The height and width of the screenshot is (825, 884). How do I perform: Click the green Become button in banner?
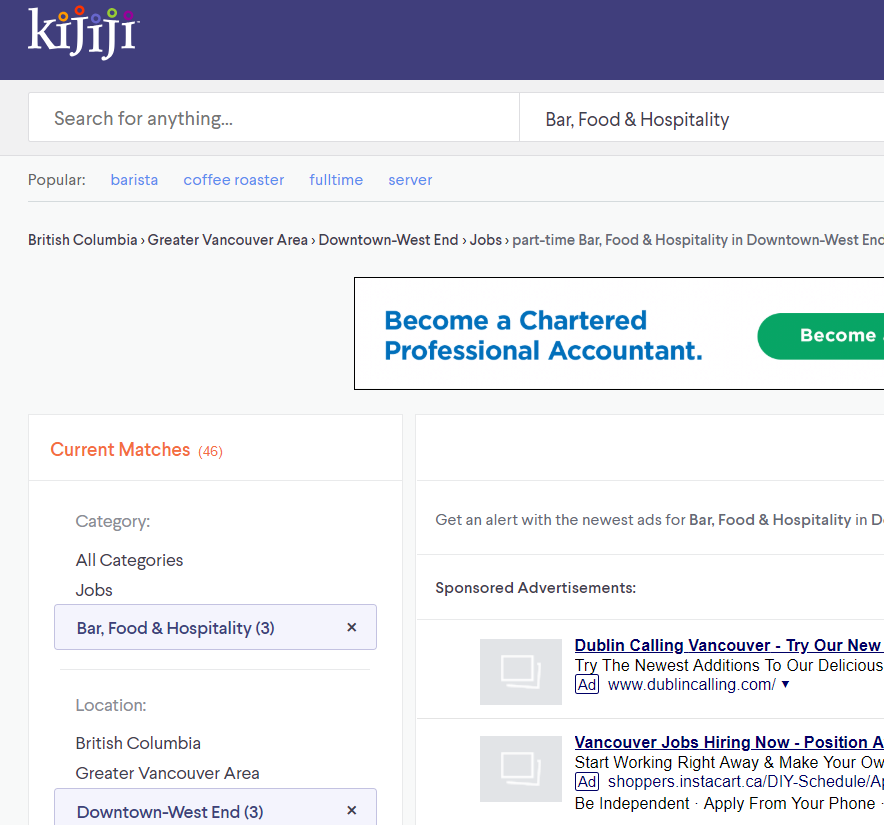click(x=820, y=336)
